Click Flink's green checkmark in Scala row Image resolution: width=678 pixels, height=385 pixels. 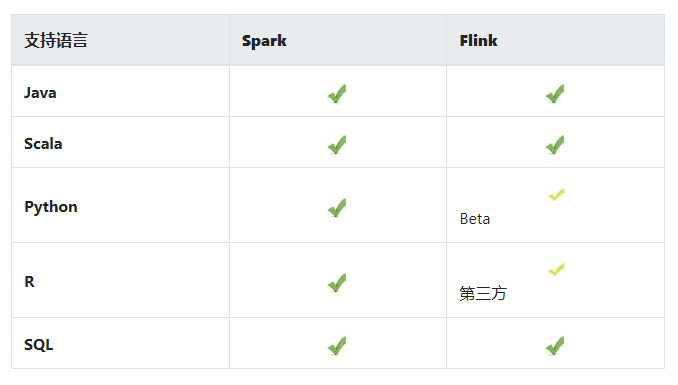click(555, 144)
